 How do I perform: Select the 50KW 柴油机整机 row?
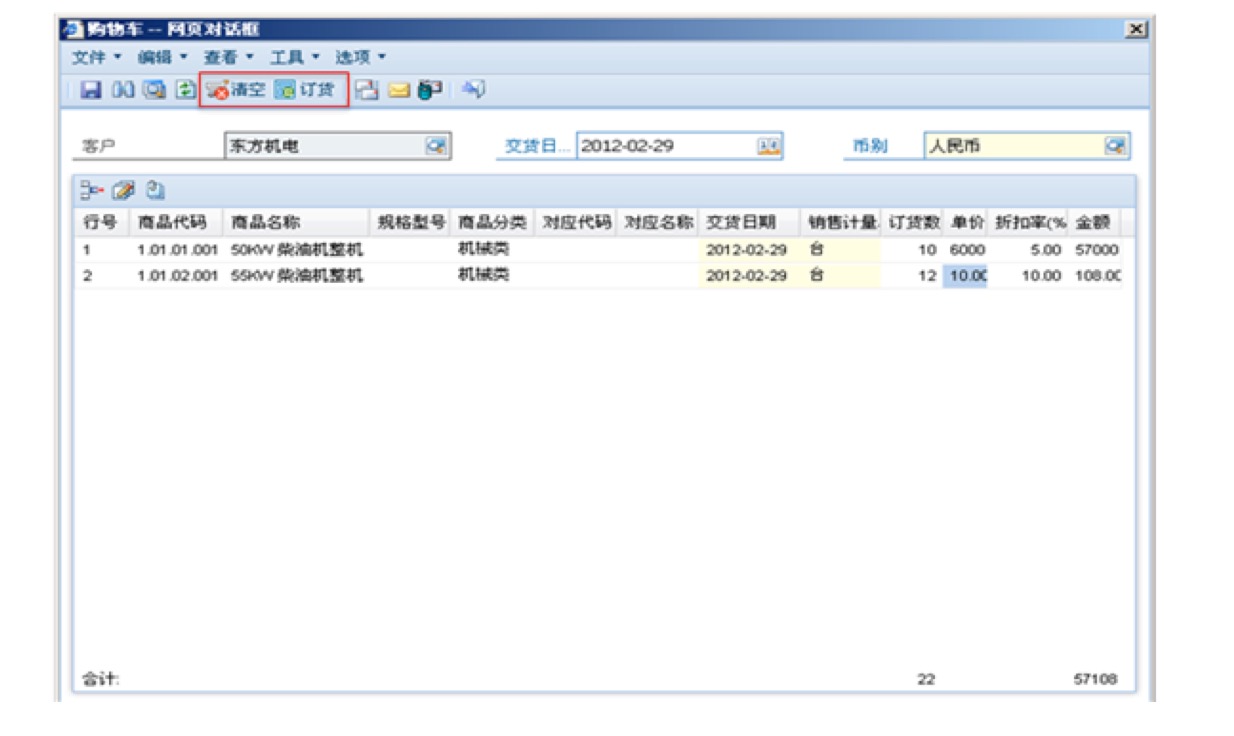coord(297,250)
